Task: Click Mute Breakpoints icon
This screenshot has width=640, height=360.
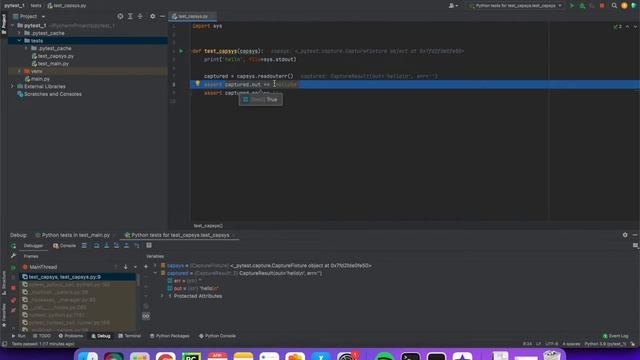Action: click(13, 311)
